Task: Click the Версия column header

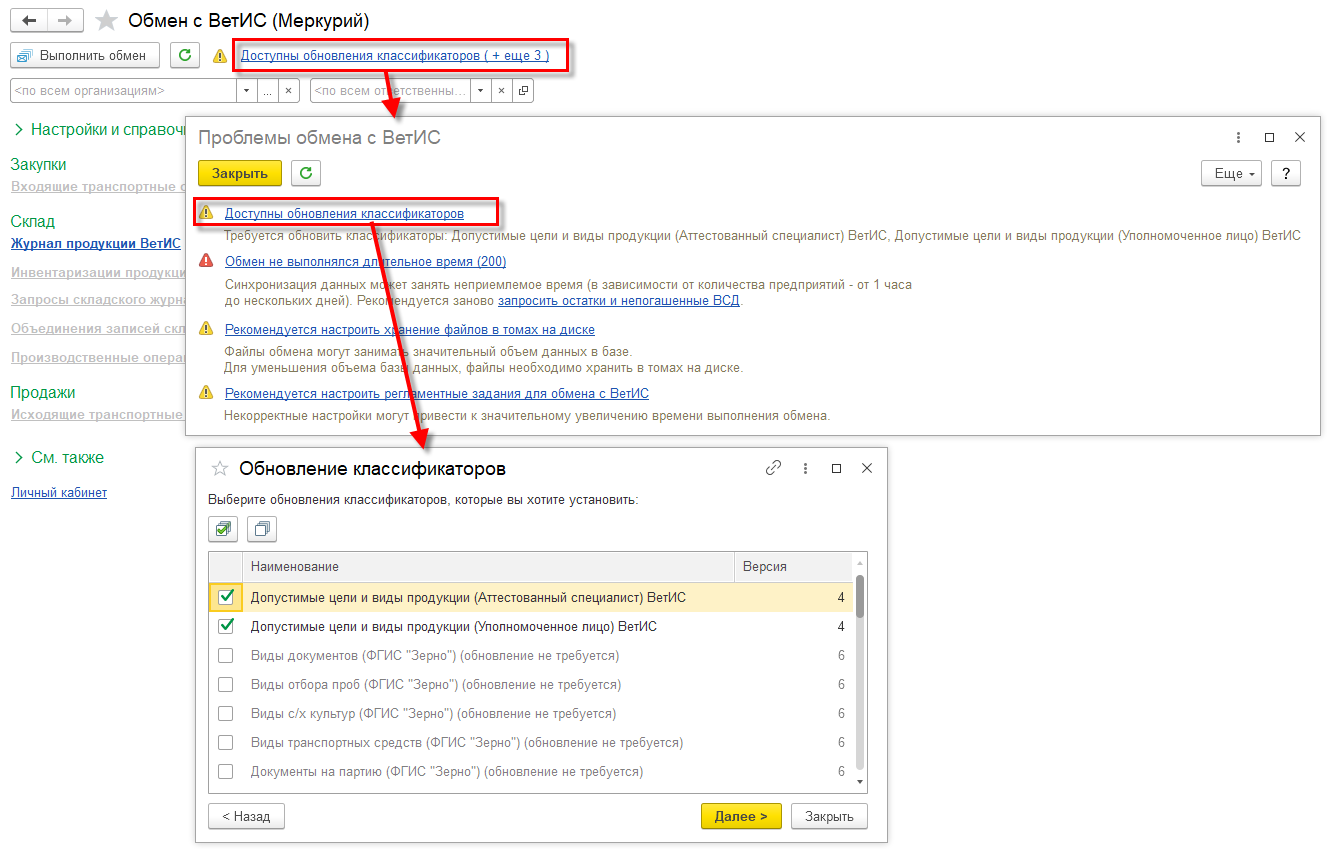Action: click(x=794, y=567)
